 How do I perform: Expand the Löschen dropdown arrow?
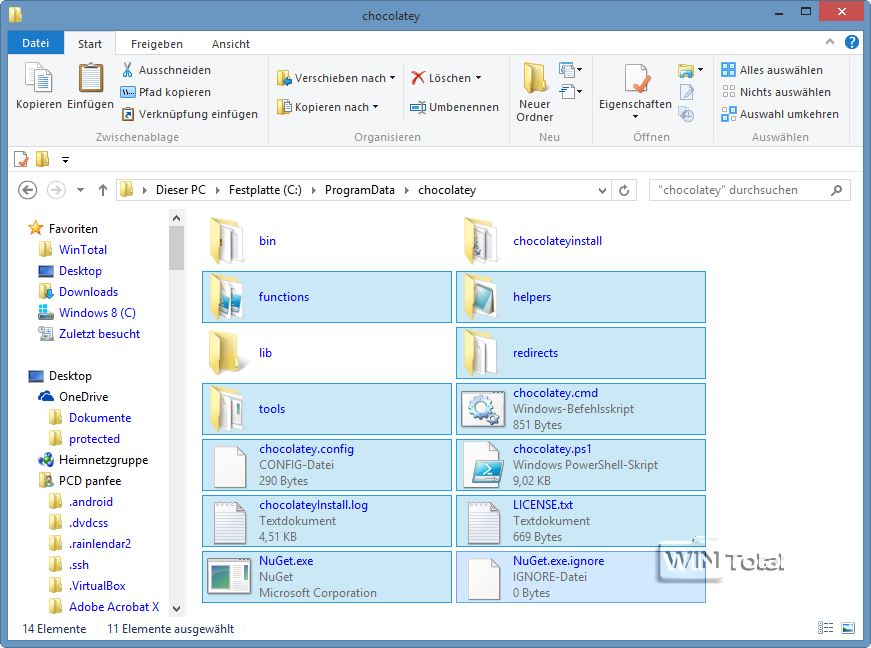tap(479, 78)
